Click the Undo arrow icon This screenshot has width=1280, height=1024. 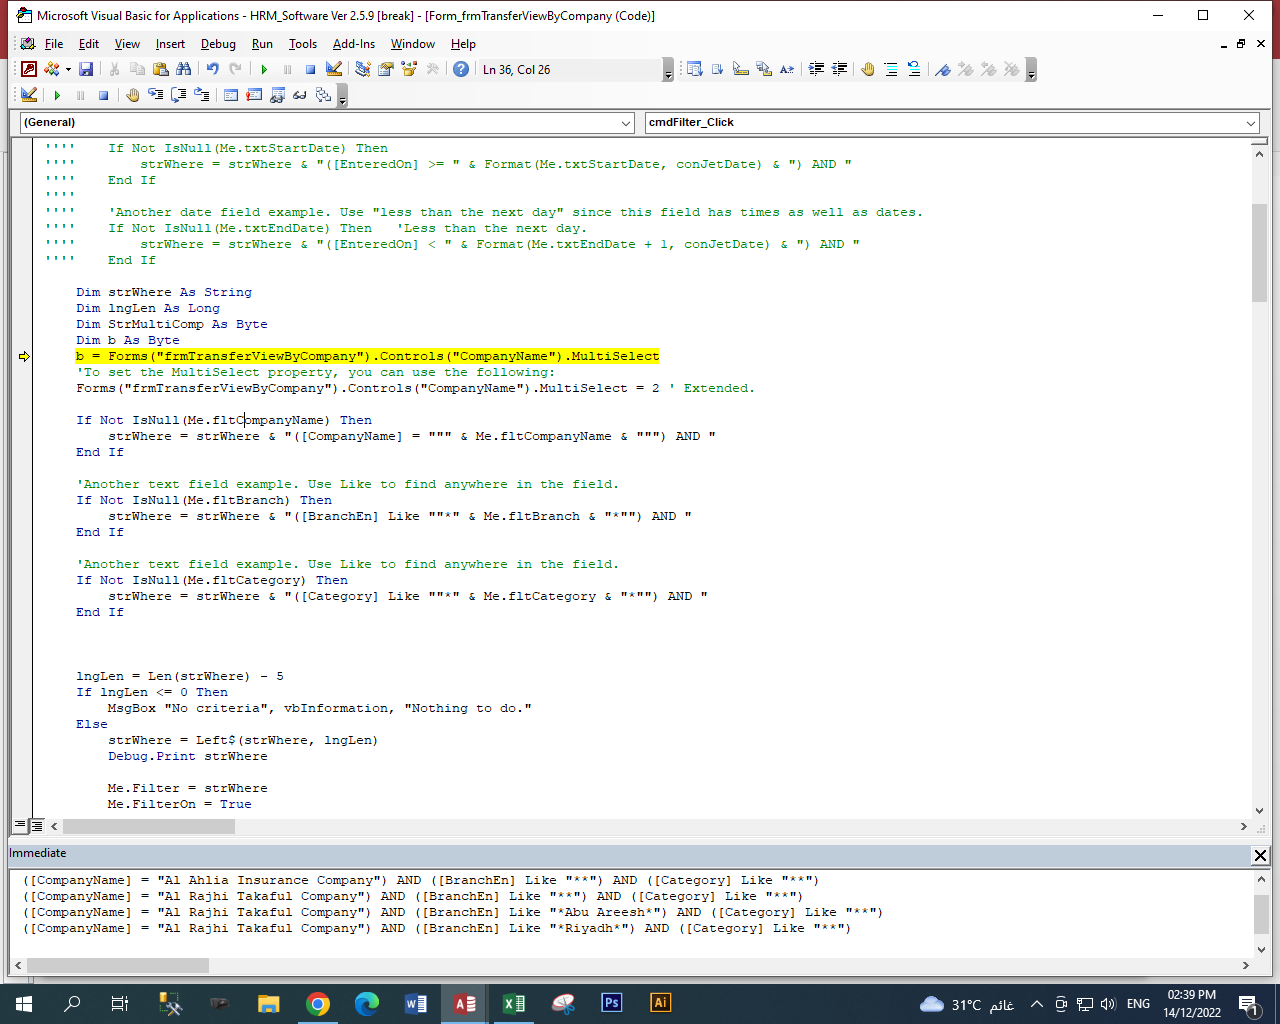point(213,69)
